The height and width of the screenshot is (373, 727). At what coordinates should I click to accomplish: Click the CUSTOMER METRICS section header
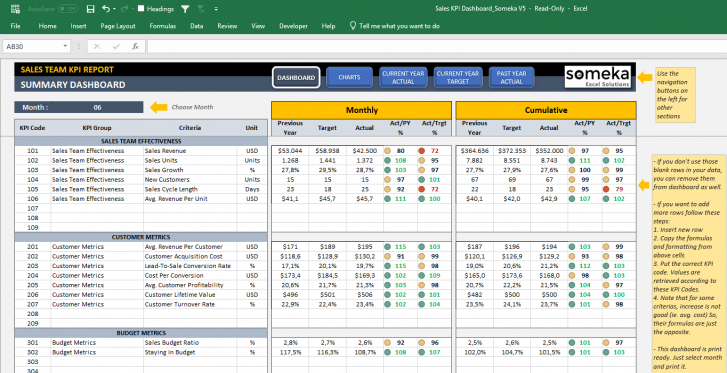point(141,237)
